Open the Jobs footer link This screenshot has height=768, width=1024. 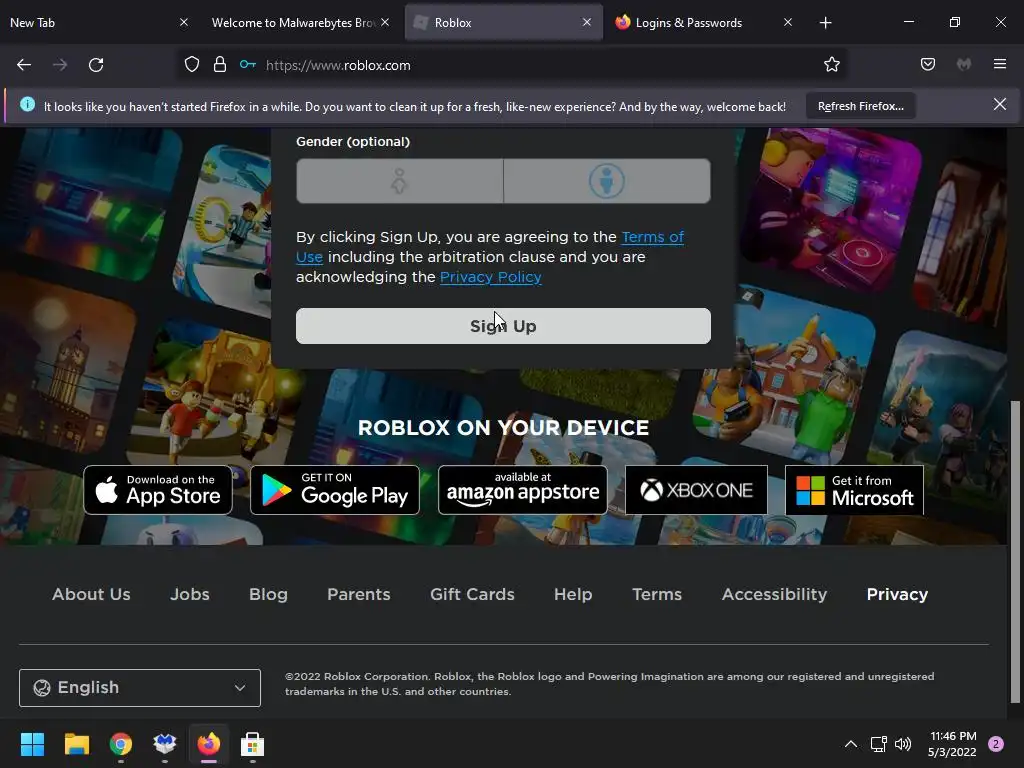pos(190,594)
